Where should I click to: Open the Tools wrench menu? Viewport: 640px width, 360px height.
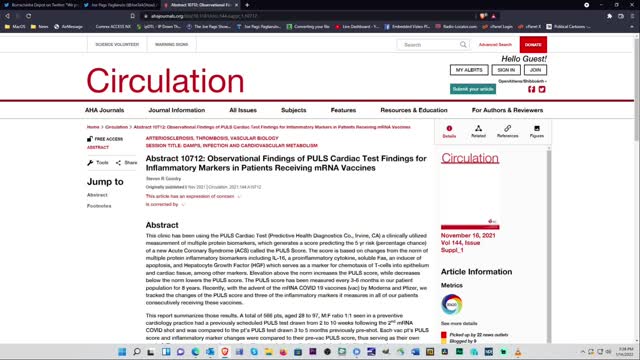pyautogui.click(x=98, y=162)
